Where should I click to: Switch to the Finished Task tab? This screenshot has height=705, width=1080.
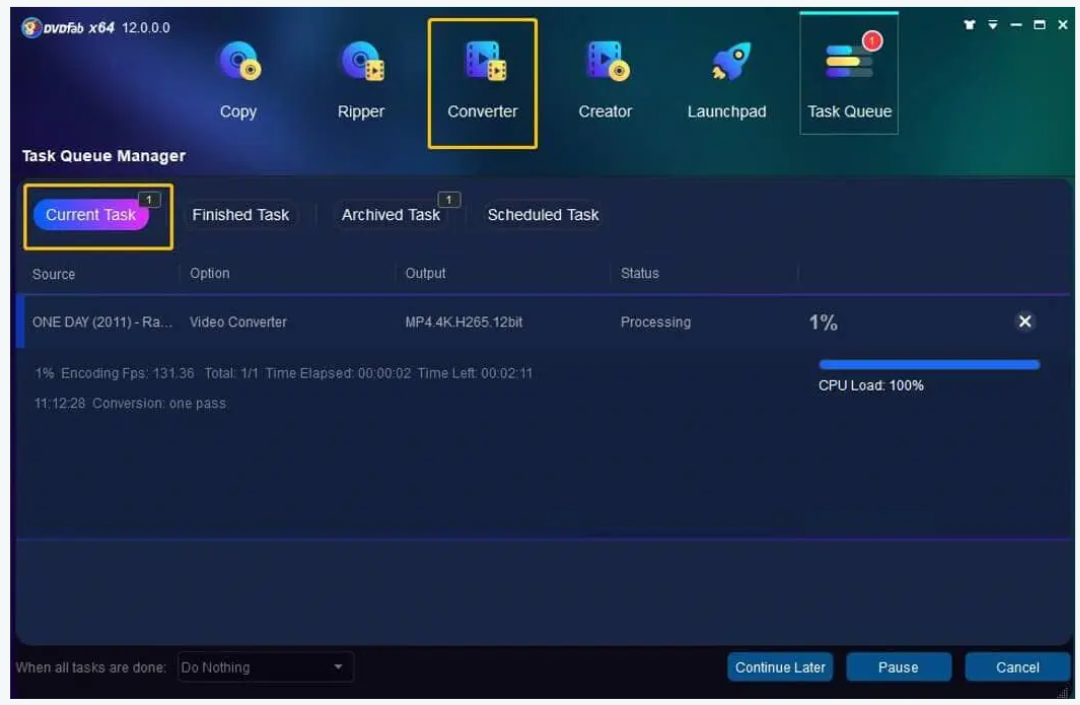click(x=240, y=215)
